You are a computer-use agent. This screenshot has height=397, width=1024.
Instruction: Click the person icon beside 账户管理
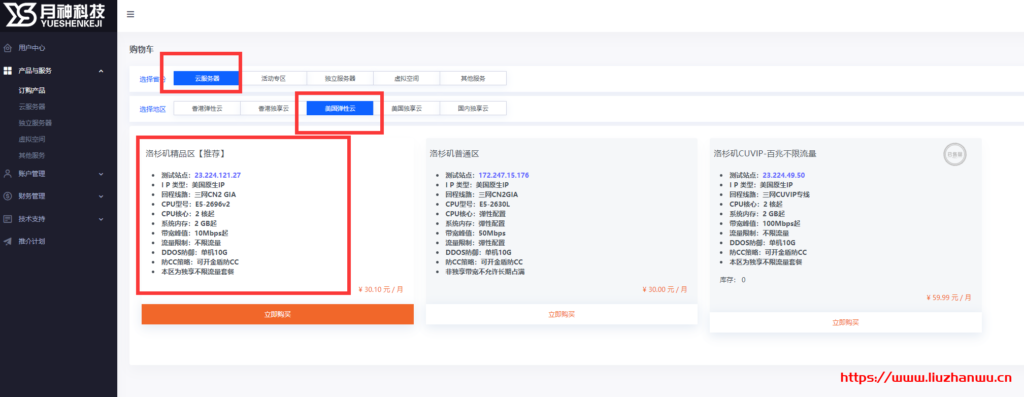point(7,174)
